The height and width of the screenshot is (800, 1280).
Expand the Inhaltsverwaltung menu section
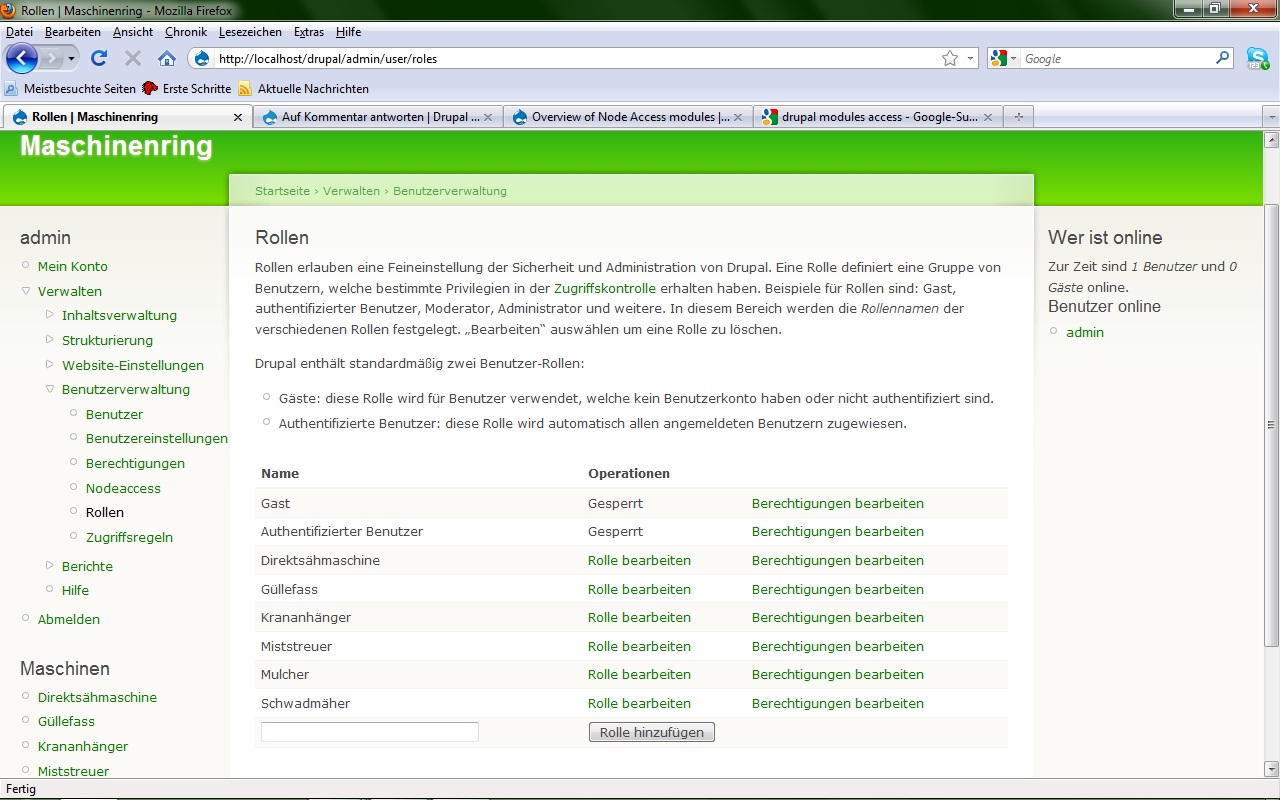[50, 315]
